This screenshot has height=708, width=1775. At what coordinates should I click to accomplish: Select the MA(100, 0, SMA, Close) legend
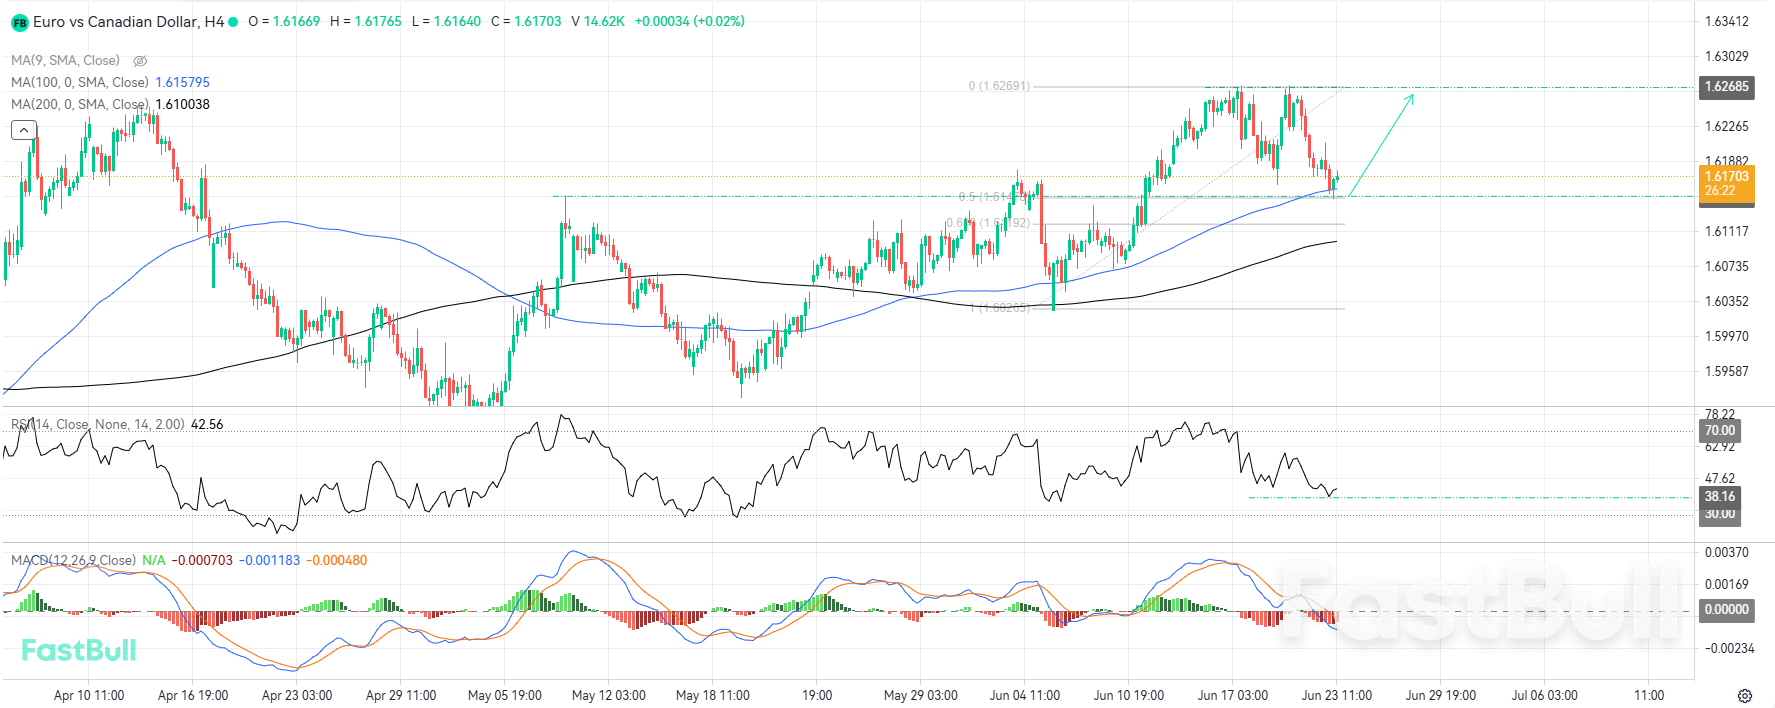pyautogui.click(x=80, y=83)
